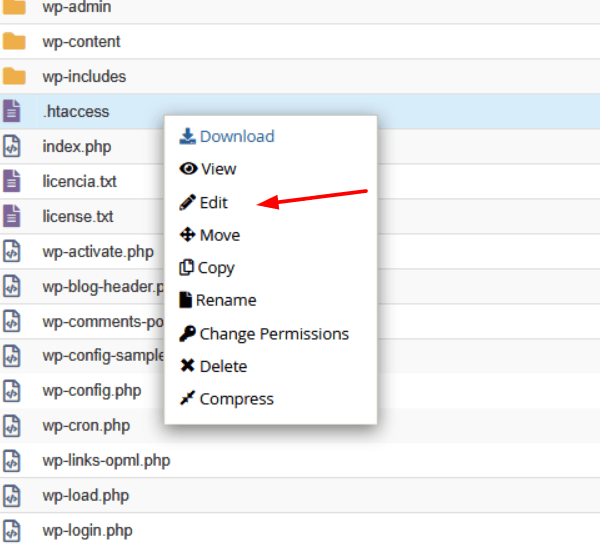The height and width of the screenshot is (545, 600).
Task: Click the .htaccess file icon
Action: pyautogui.click(x=11, y=111)
